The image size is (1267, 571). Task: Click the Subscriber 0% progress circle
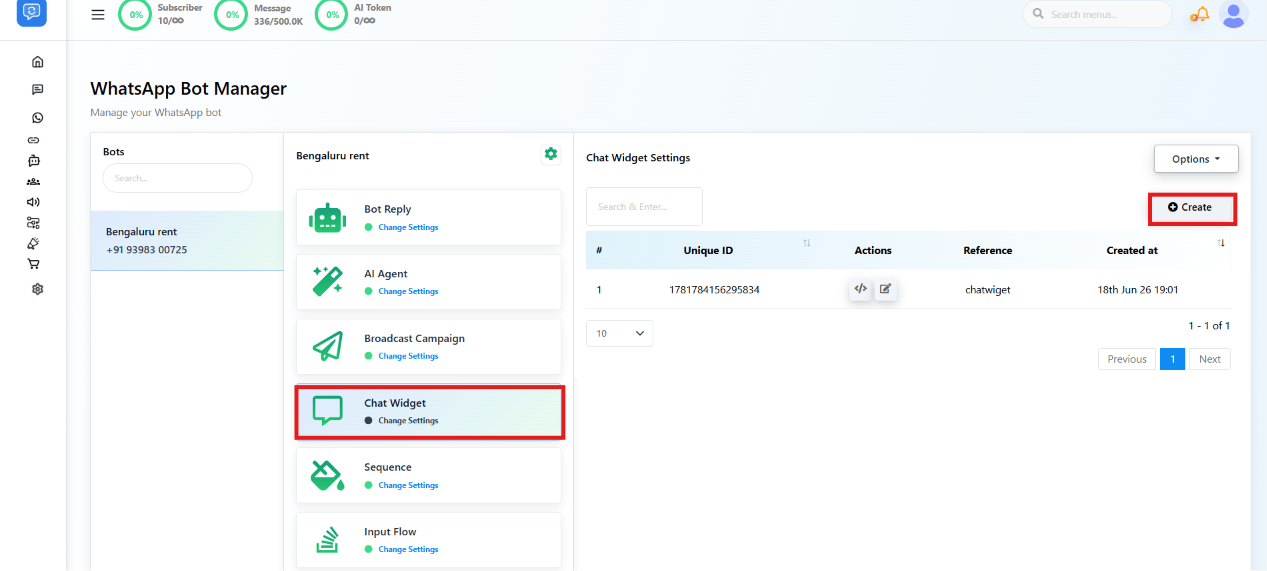(x=134, y=14)
